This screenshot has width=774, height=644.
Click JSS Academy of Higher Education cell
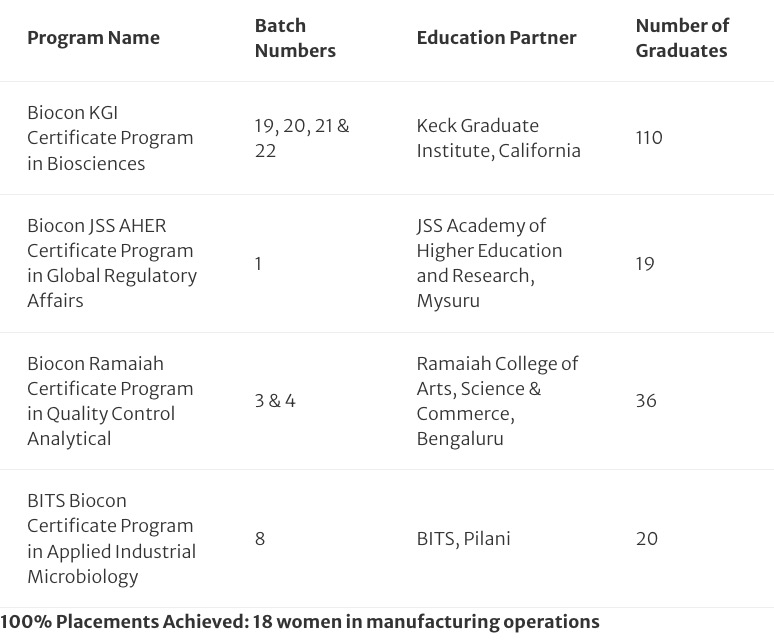489,263
